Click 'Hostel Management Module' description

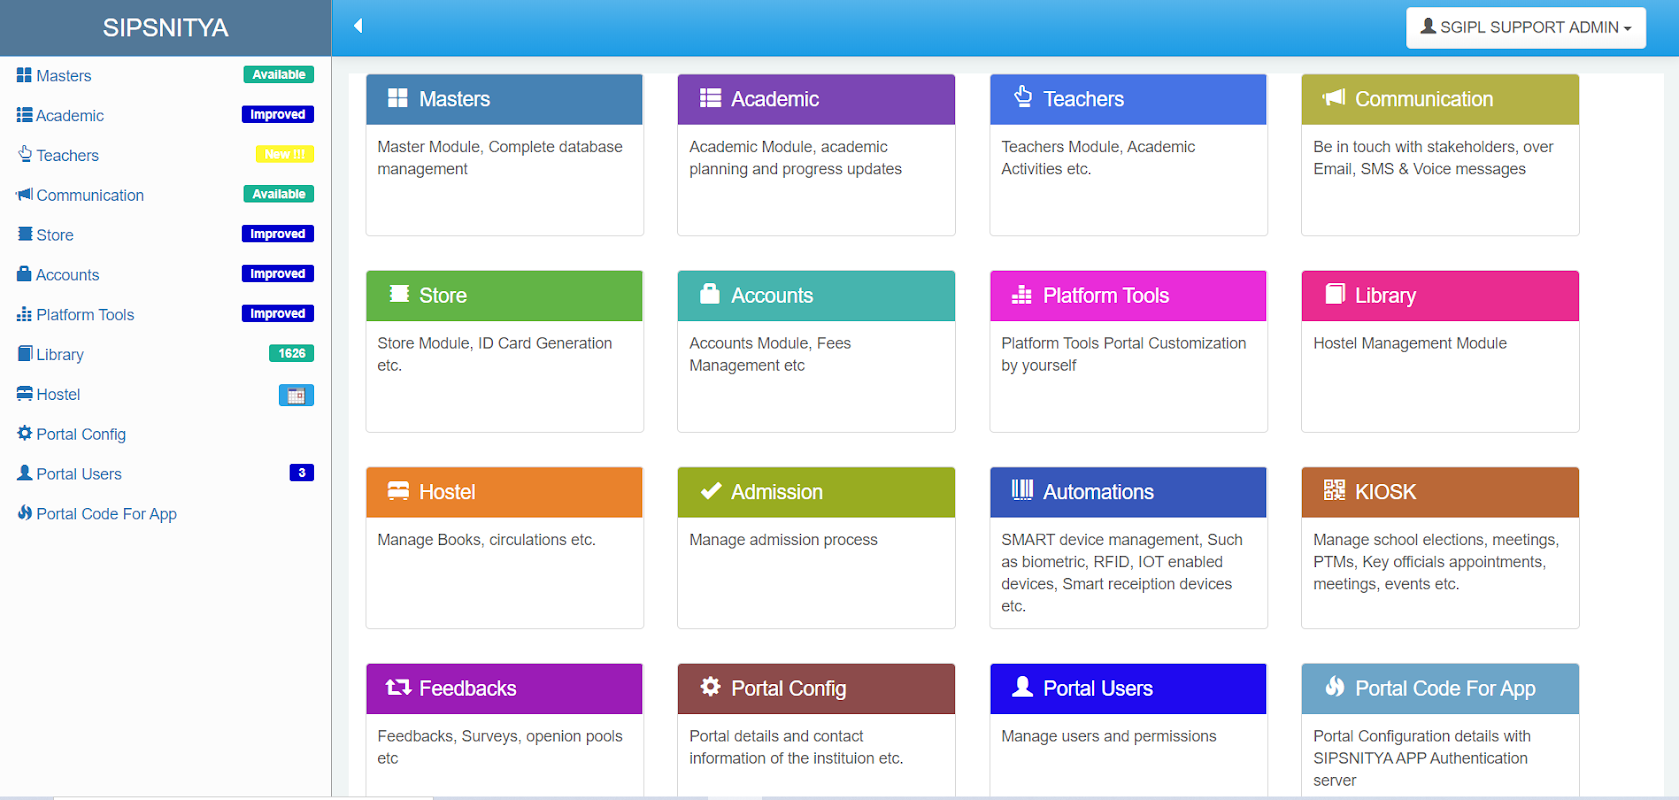tap(1410, 343)
